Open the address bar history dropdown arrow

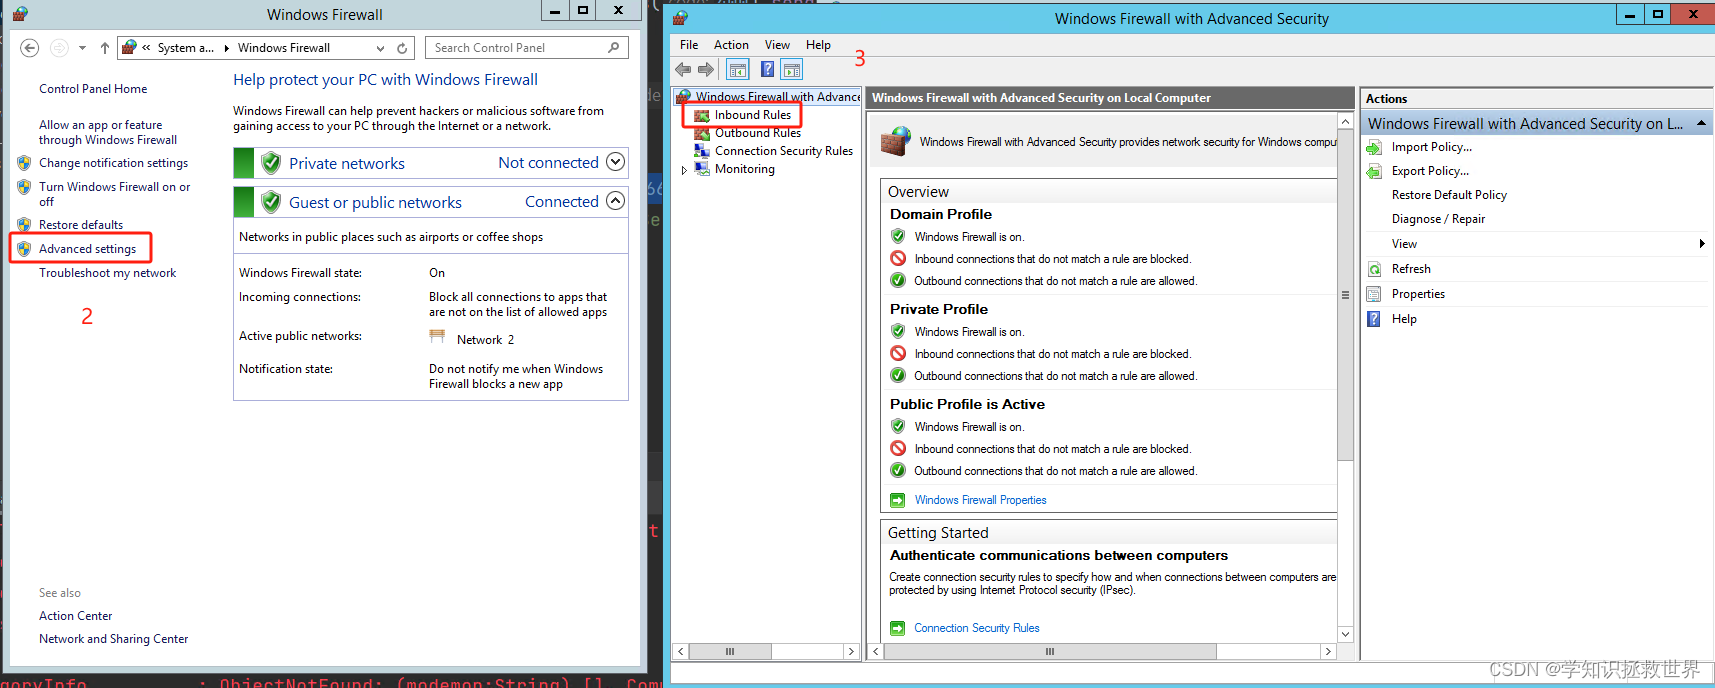pyautogui.click(x=380, y=48)
